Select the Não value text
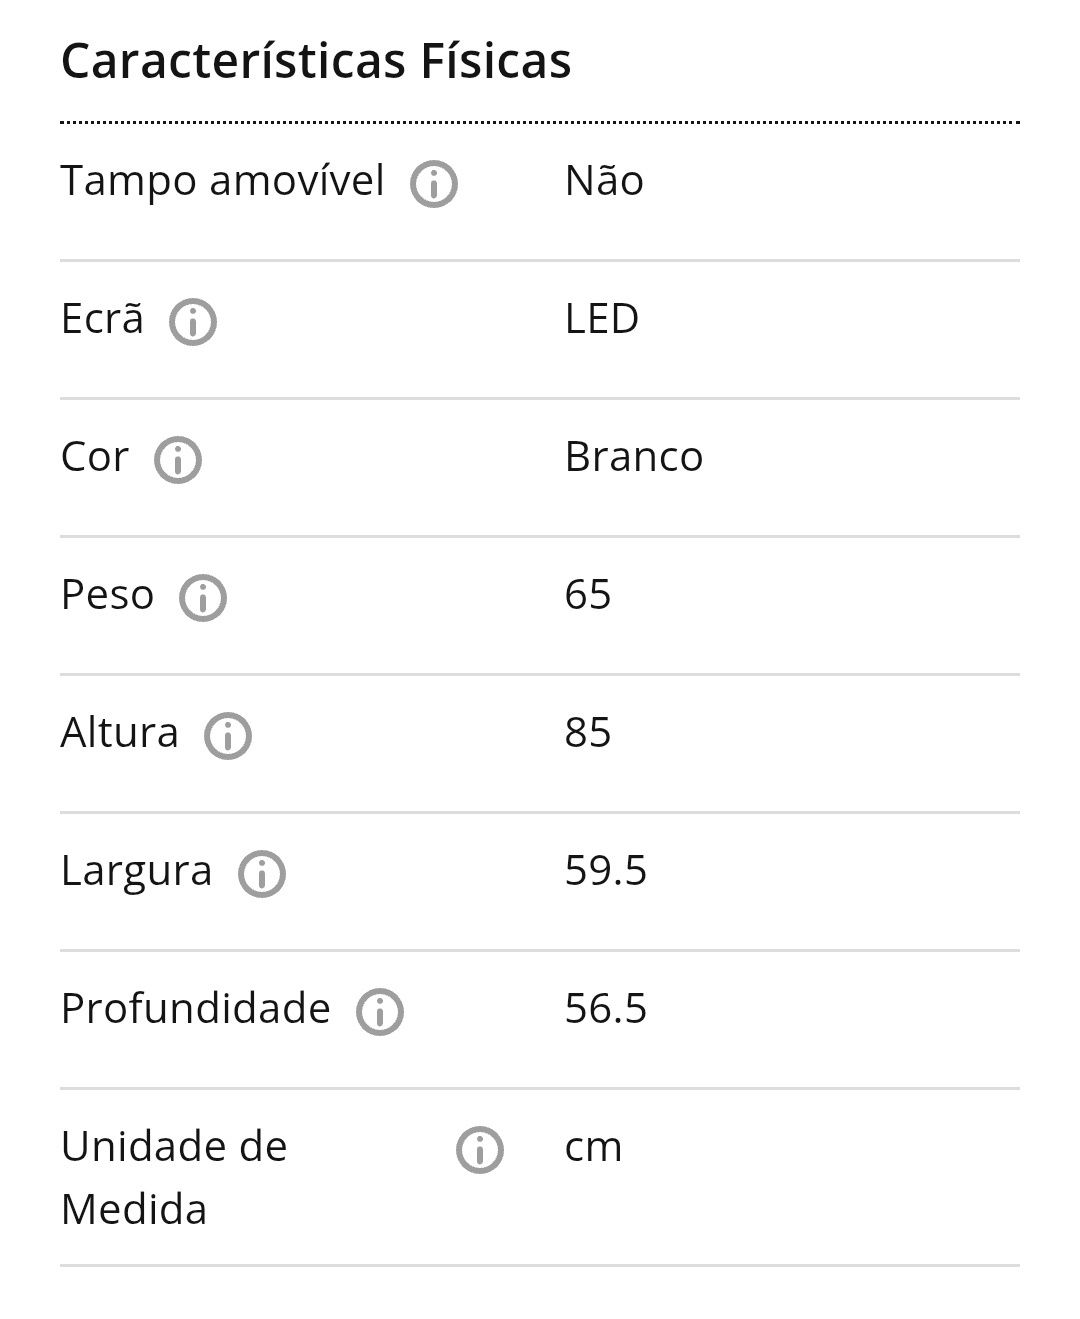The width and height of the screenshot is (1080, 1319). 604,181
